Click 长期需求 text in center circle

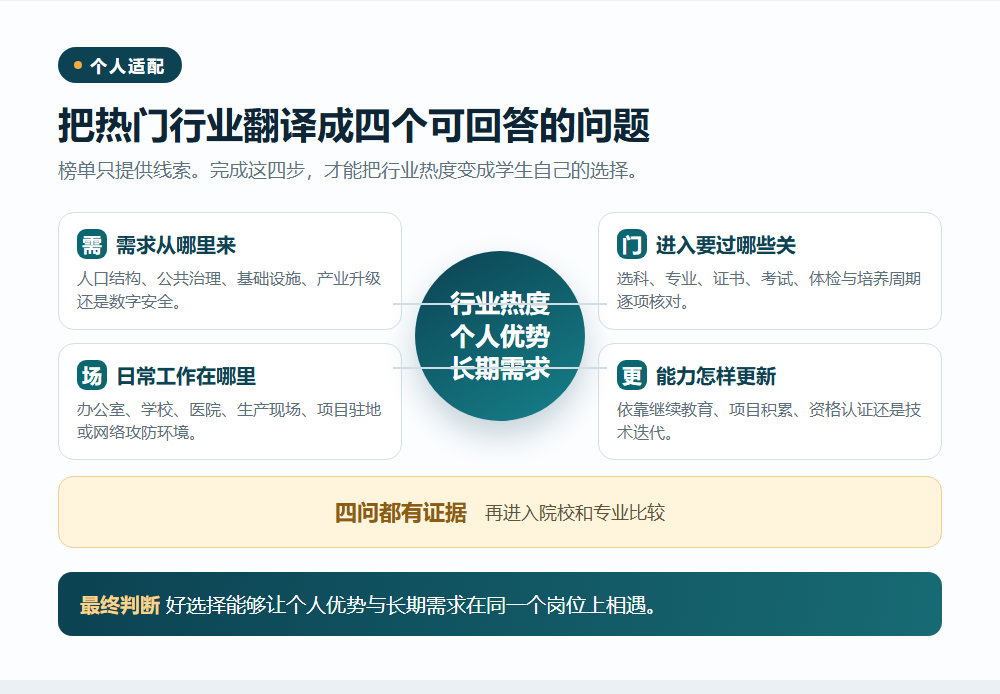(x=500, y=368)
